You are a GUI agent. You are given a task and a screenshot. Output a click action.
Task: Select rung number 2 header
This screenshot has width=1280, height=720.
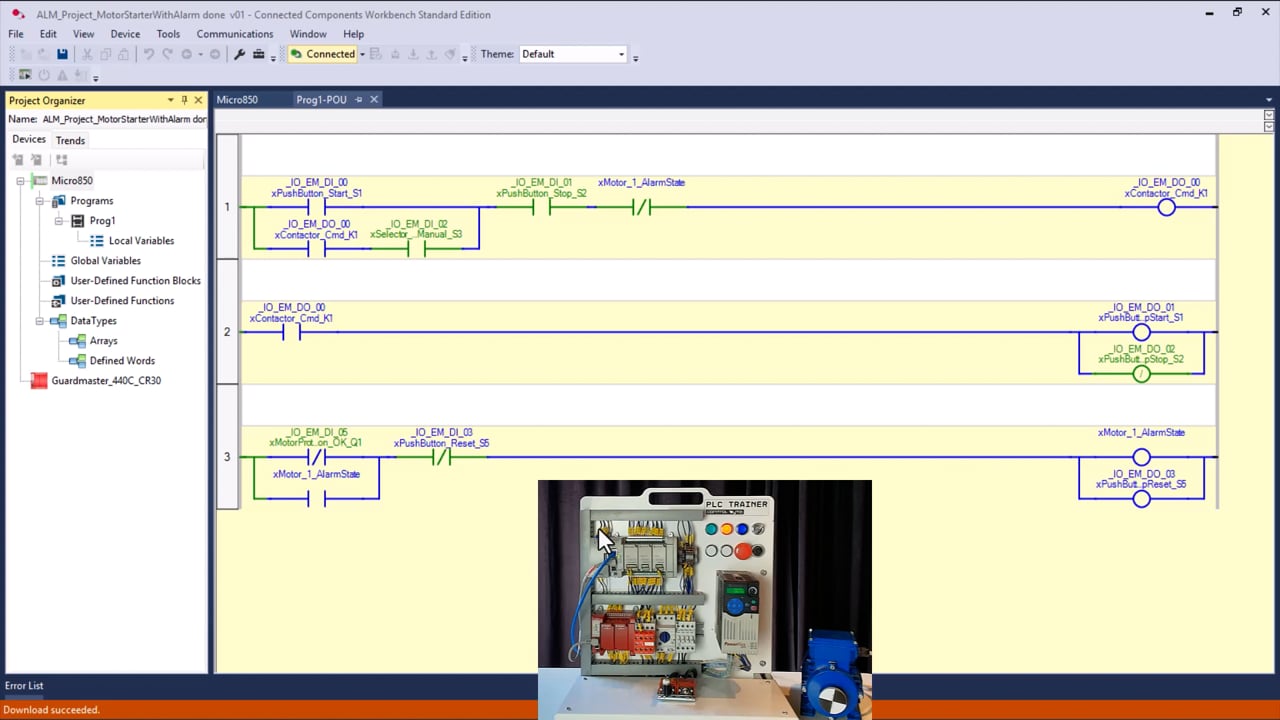pyautogui.click(x=228, y=332)
